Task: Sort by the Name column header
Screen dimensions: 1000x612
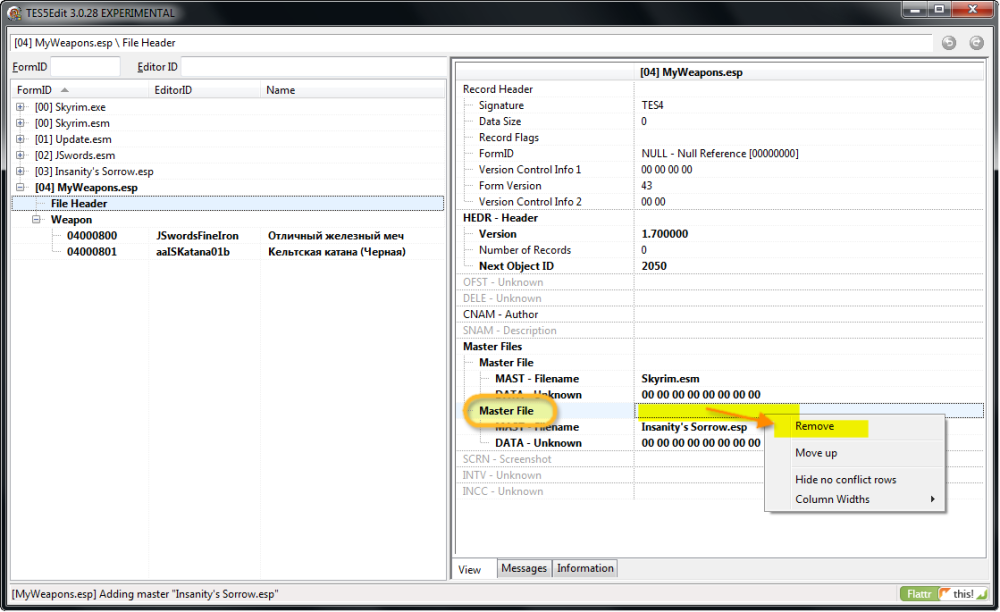Action: [353, 90]
